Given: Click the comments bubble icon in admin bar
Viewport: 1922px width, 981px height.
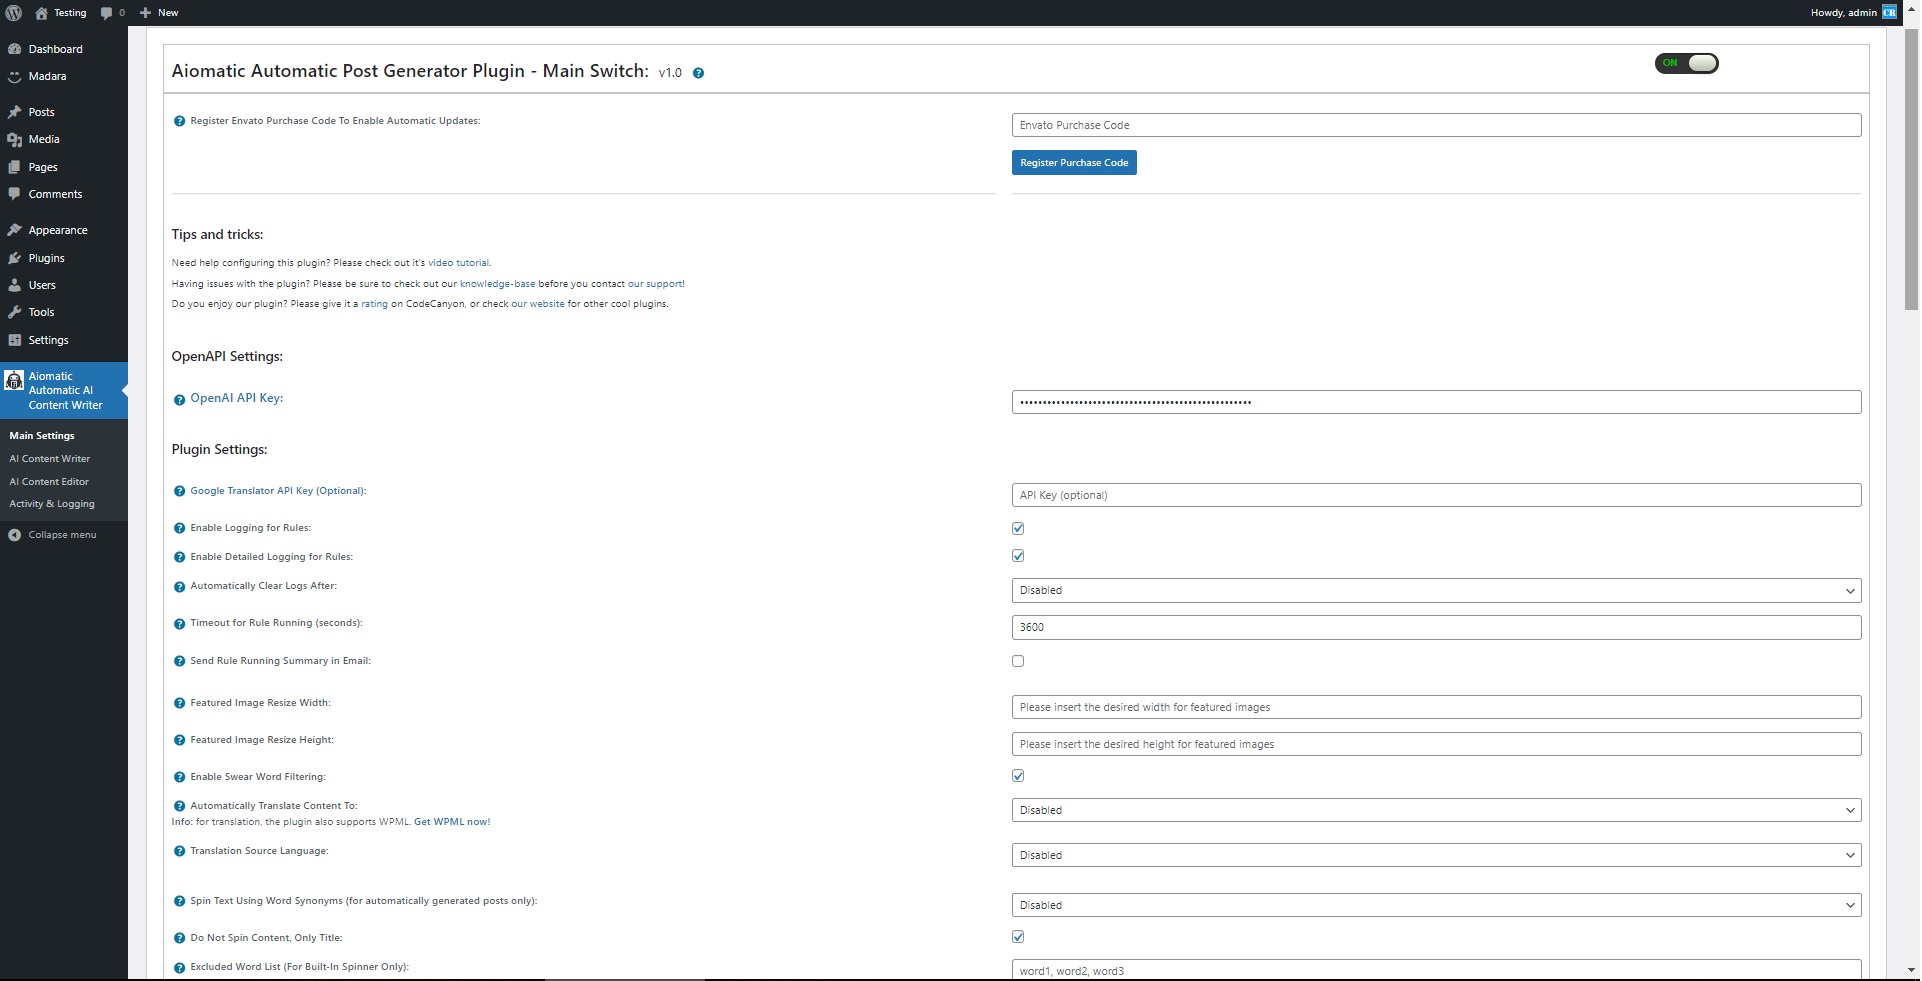Looking at the screenshot, I should (107, 13).
